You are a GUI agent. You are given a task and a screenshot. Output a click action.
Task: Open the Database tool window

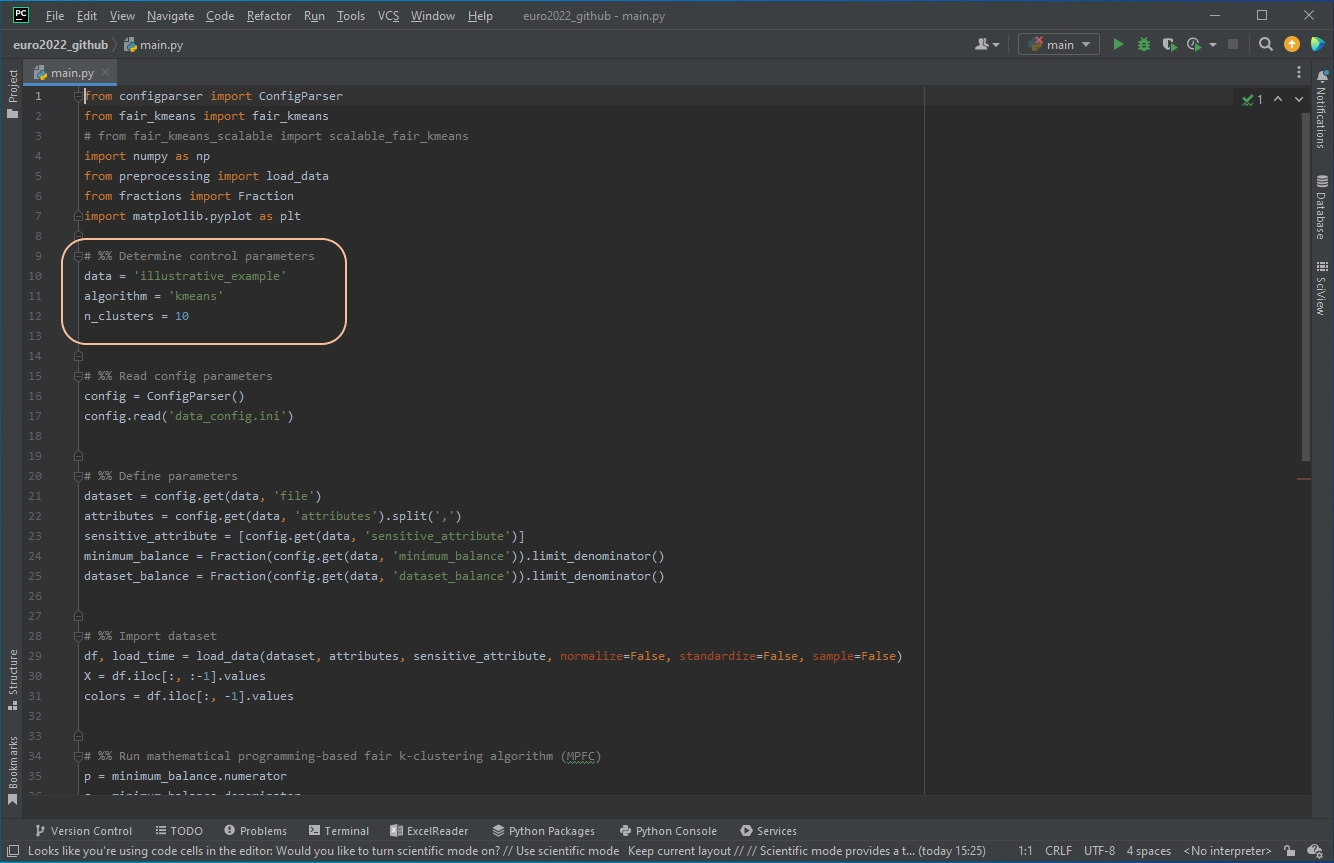pos(1322,207)
